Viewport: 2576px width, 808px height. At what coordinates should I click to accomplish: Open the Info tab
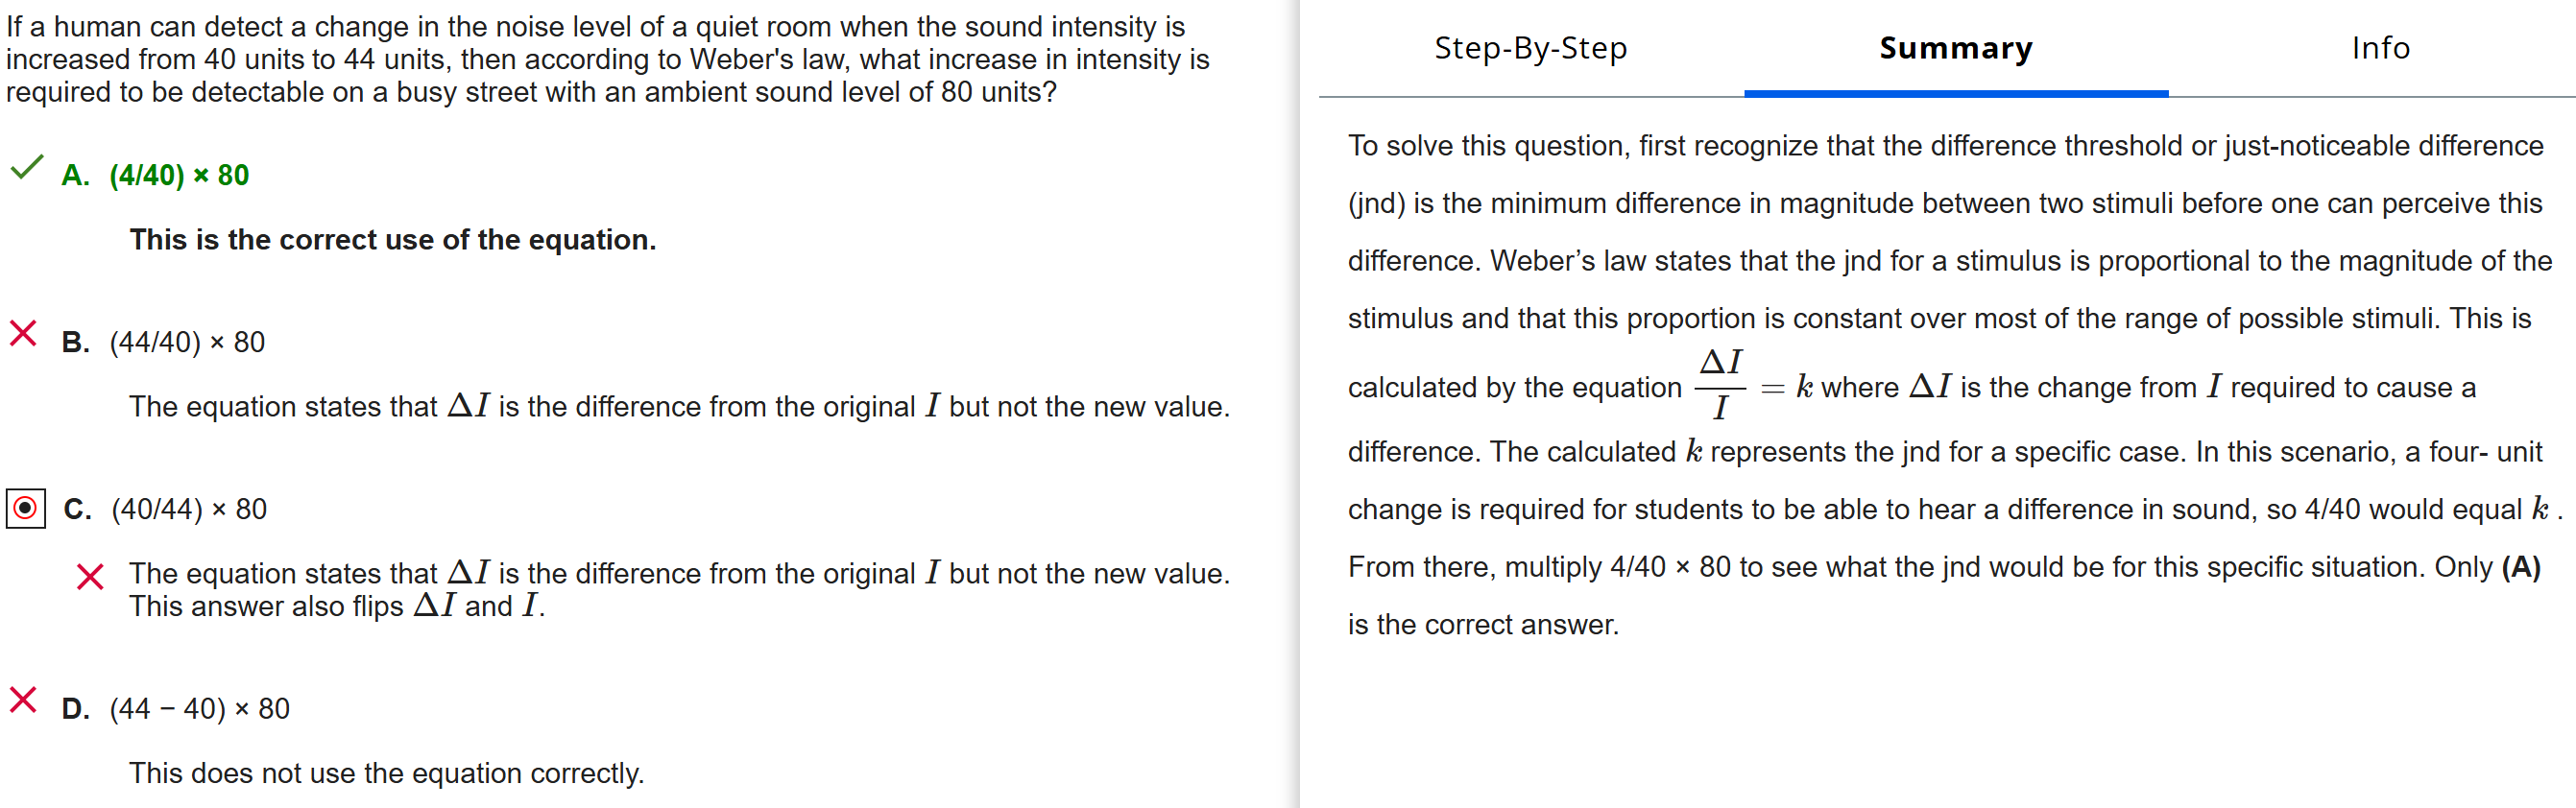coord(2380,48)
